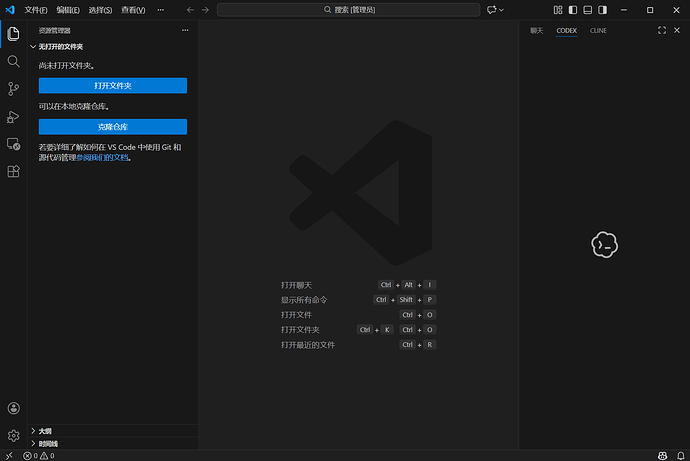Open the notifications bell
This screenshot has height=461, width=690.
[x=681, y=456]
